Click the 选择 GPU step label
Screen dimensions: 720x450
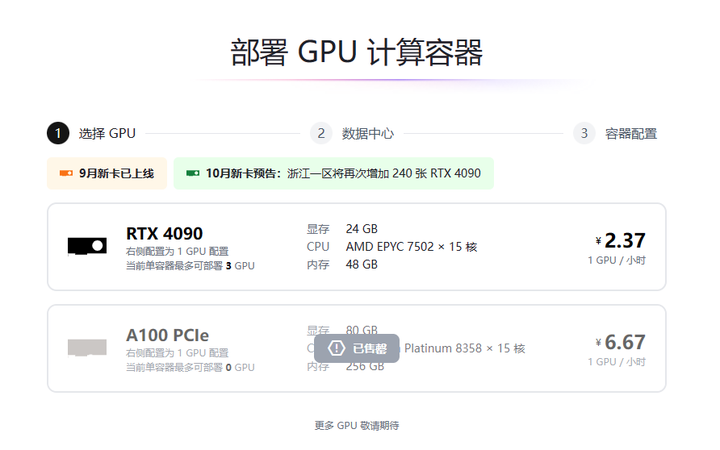(107, 133)
